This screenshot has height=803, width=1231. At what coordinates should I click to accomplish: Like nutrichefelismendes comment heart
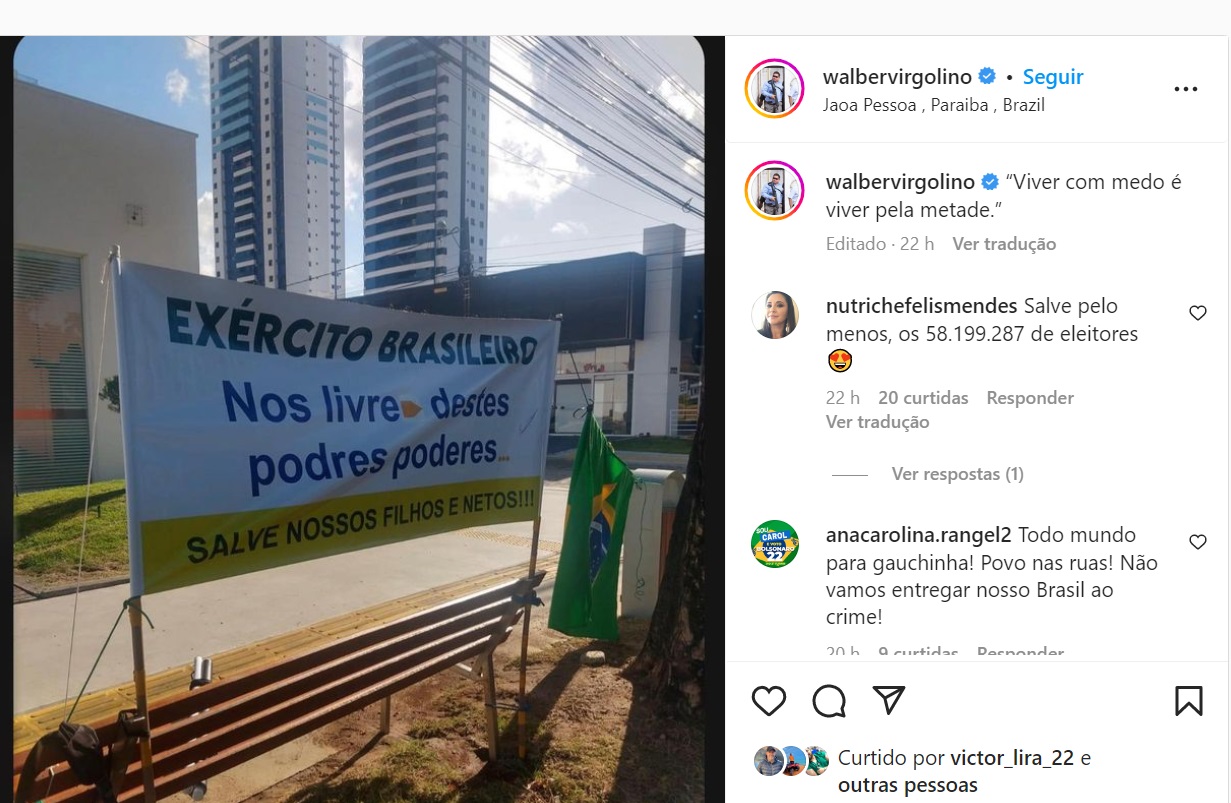pos(1198,313)
